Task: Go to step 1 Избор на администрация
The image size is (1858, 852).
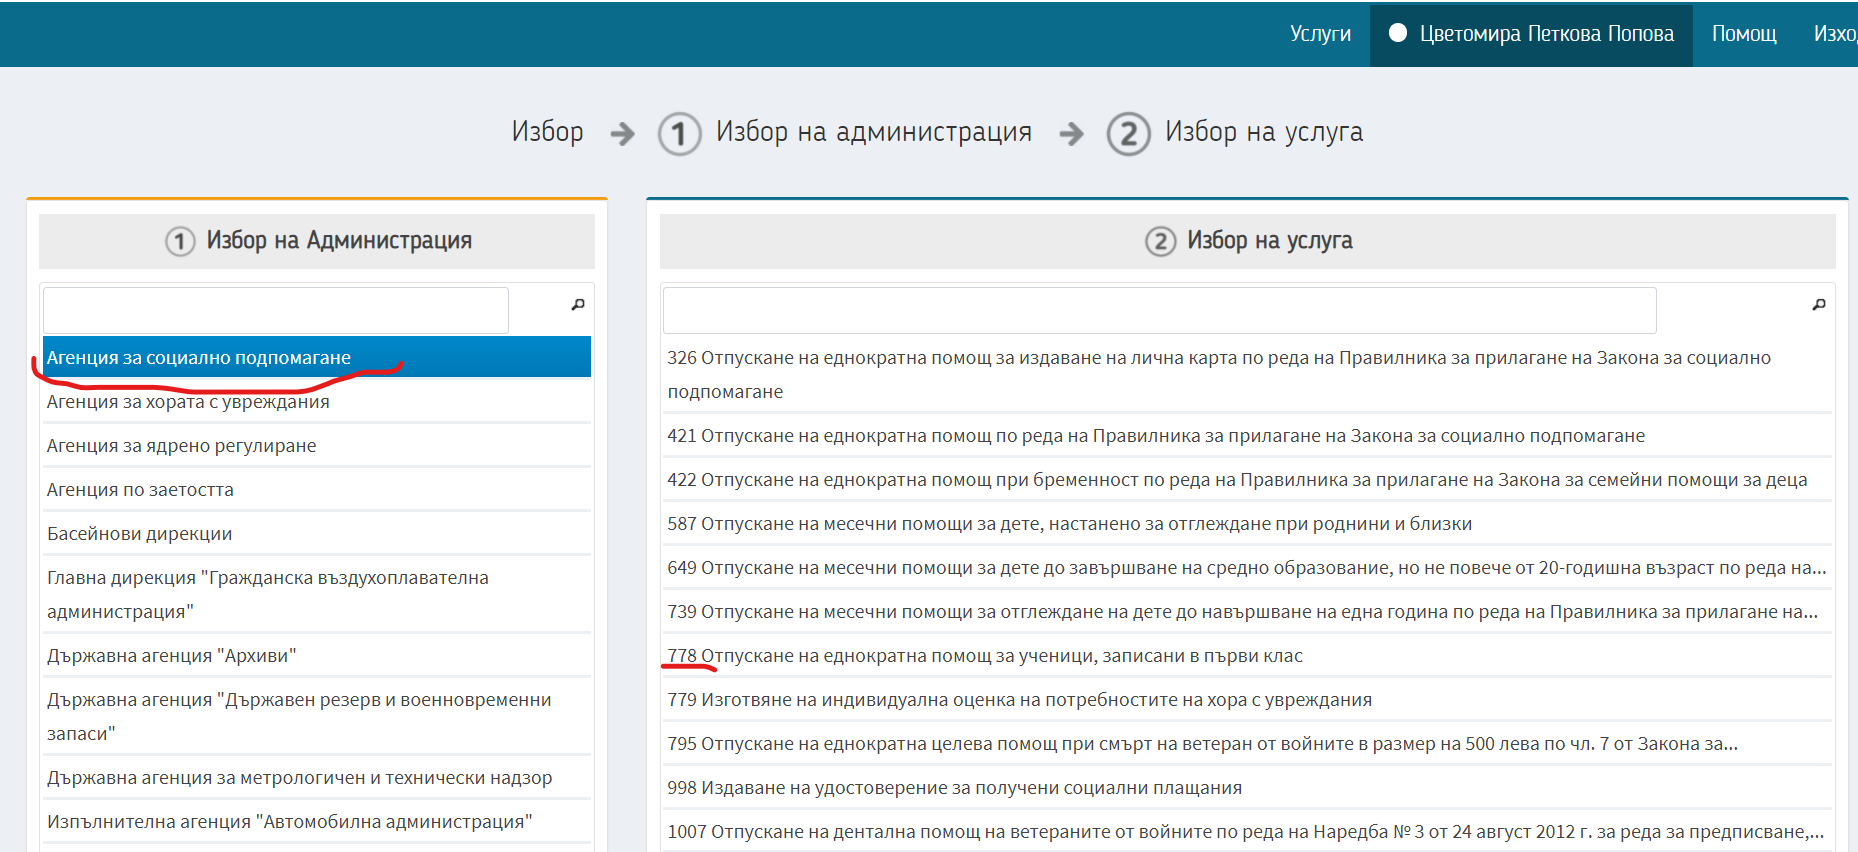Action: pyautogui.click(x=845, y=133)
